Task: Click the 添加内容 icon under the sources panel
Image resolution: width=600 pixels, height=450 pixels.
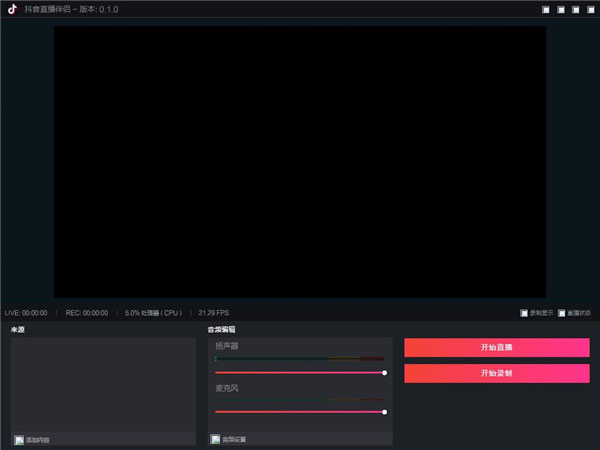Action: tap(19, 439)
